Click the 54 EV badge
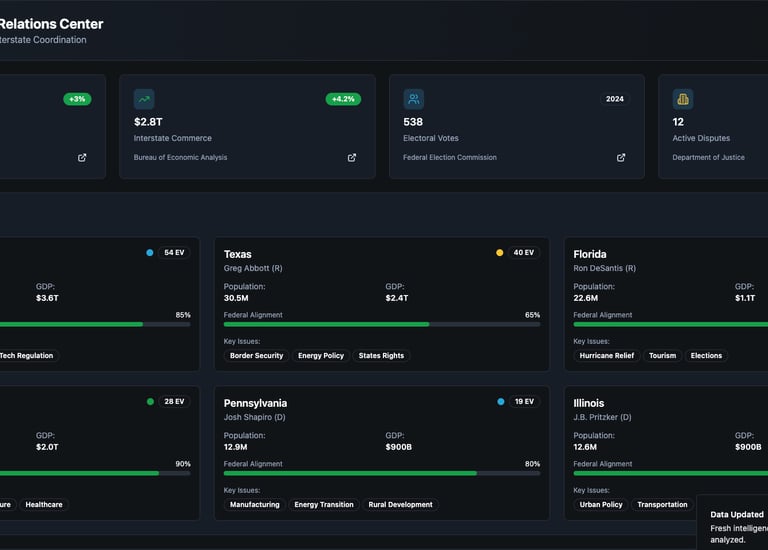This screenshot has height=550, width=768. tap(174, 253)
